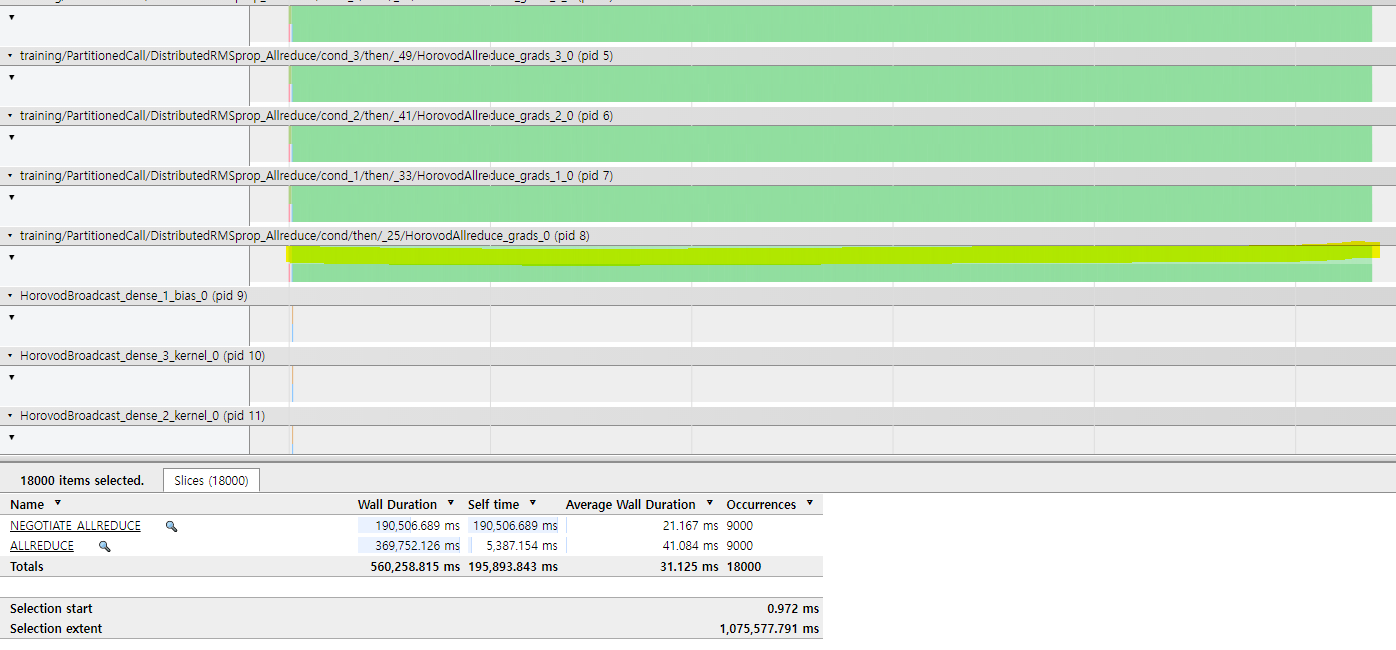The width and height of the screenshot is (1396, 650).
Task: Collapse the HorovodAllreduce_grads_3_0 (pid 5) process header
Action: (x=10, y=56)
